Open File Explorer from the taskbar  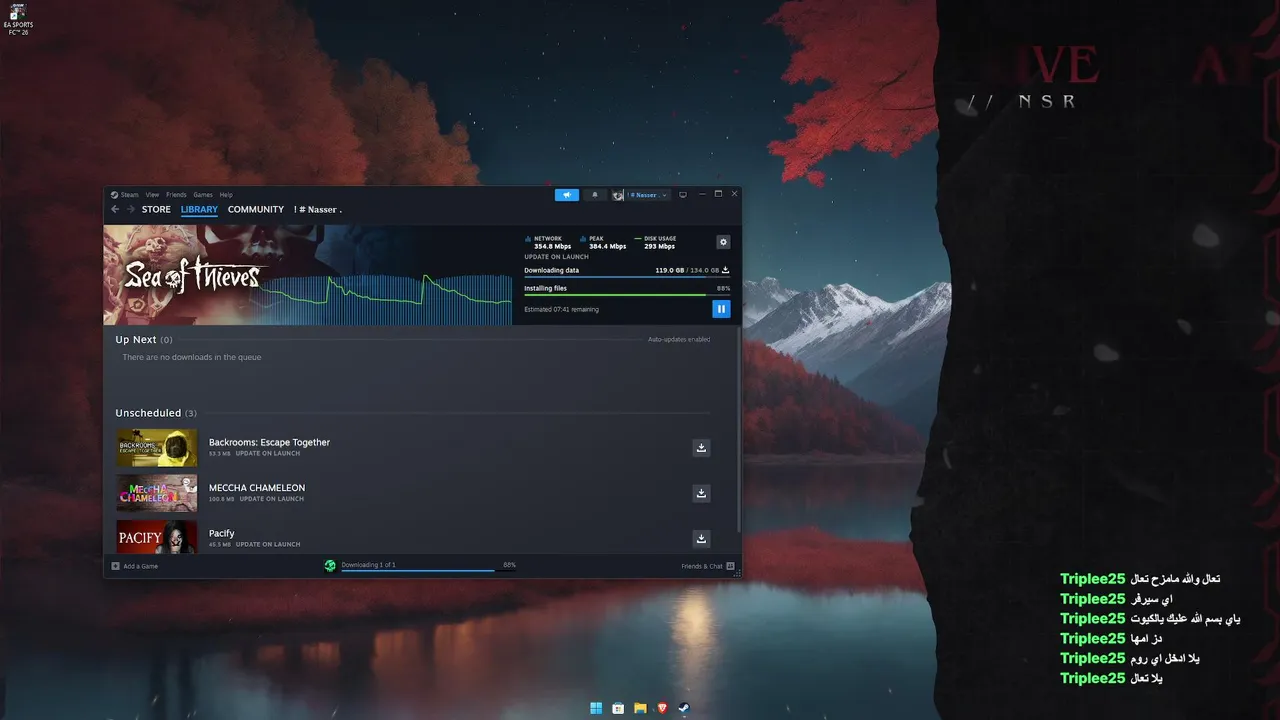(x=640, y=708)
